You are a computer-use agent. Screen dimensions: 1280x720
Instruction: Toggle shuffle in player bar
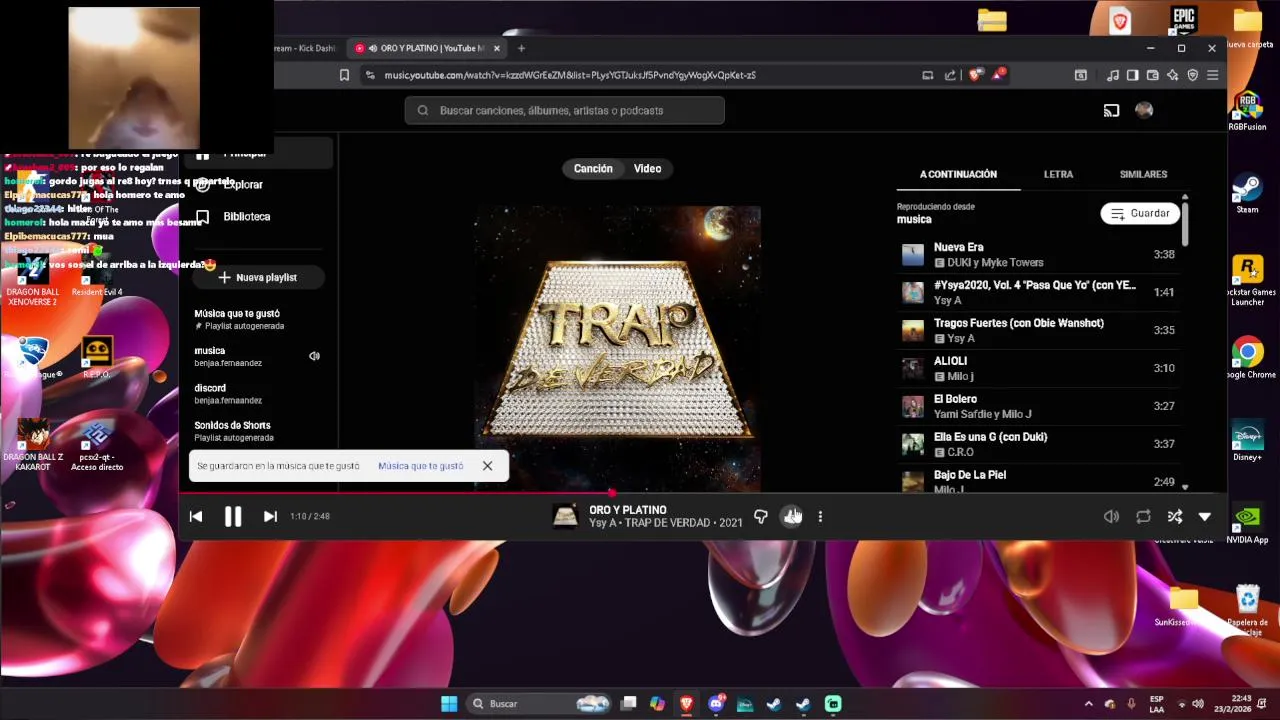click(x=1174, y=516)
